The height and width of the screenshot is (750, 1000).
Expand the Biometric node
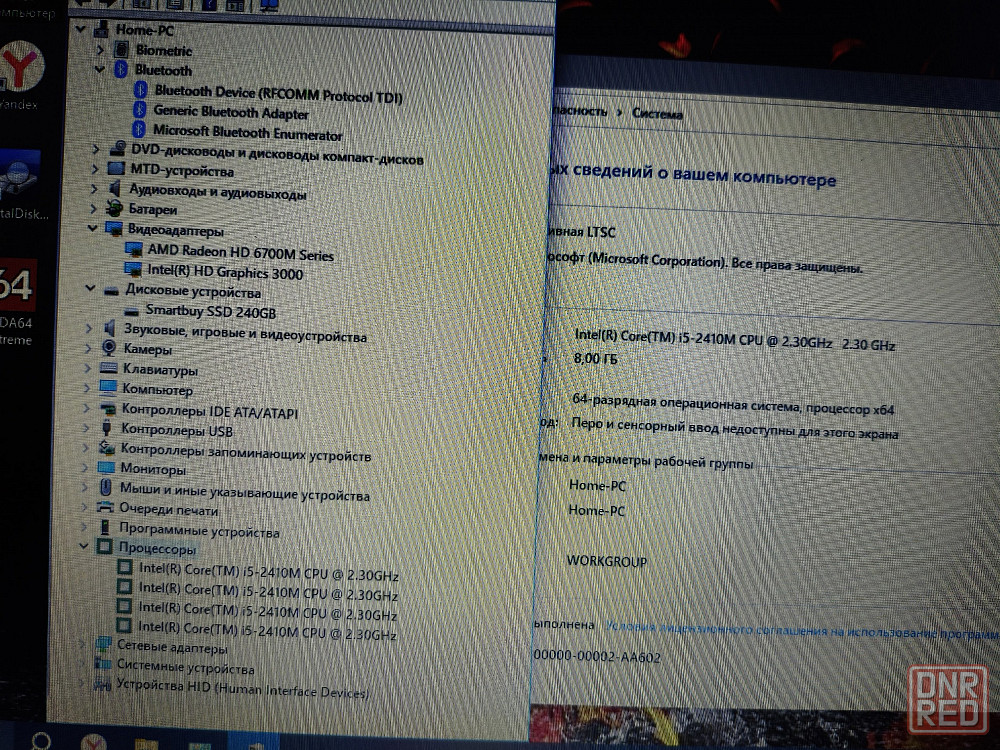pos(100,49)
